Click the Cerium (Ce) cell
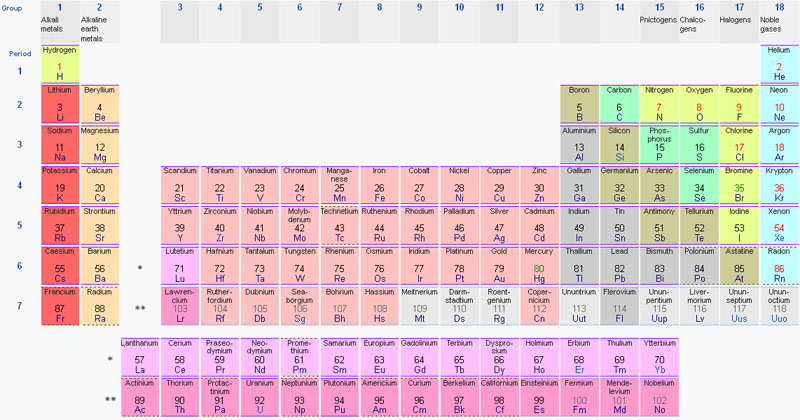800x420 pixels. 180,357
